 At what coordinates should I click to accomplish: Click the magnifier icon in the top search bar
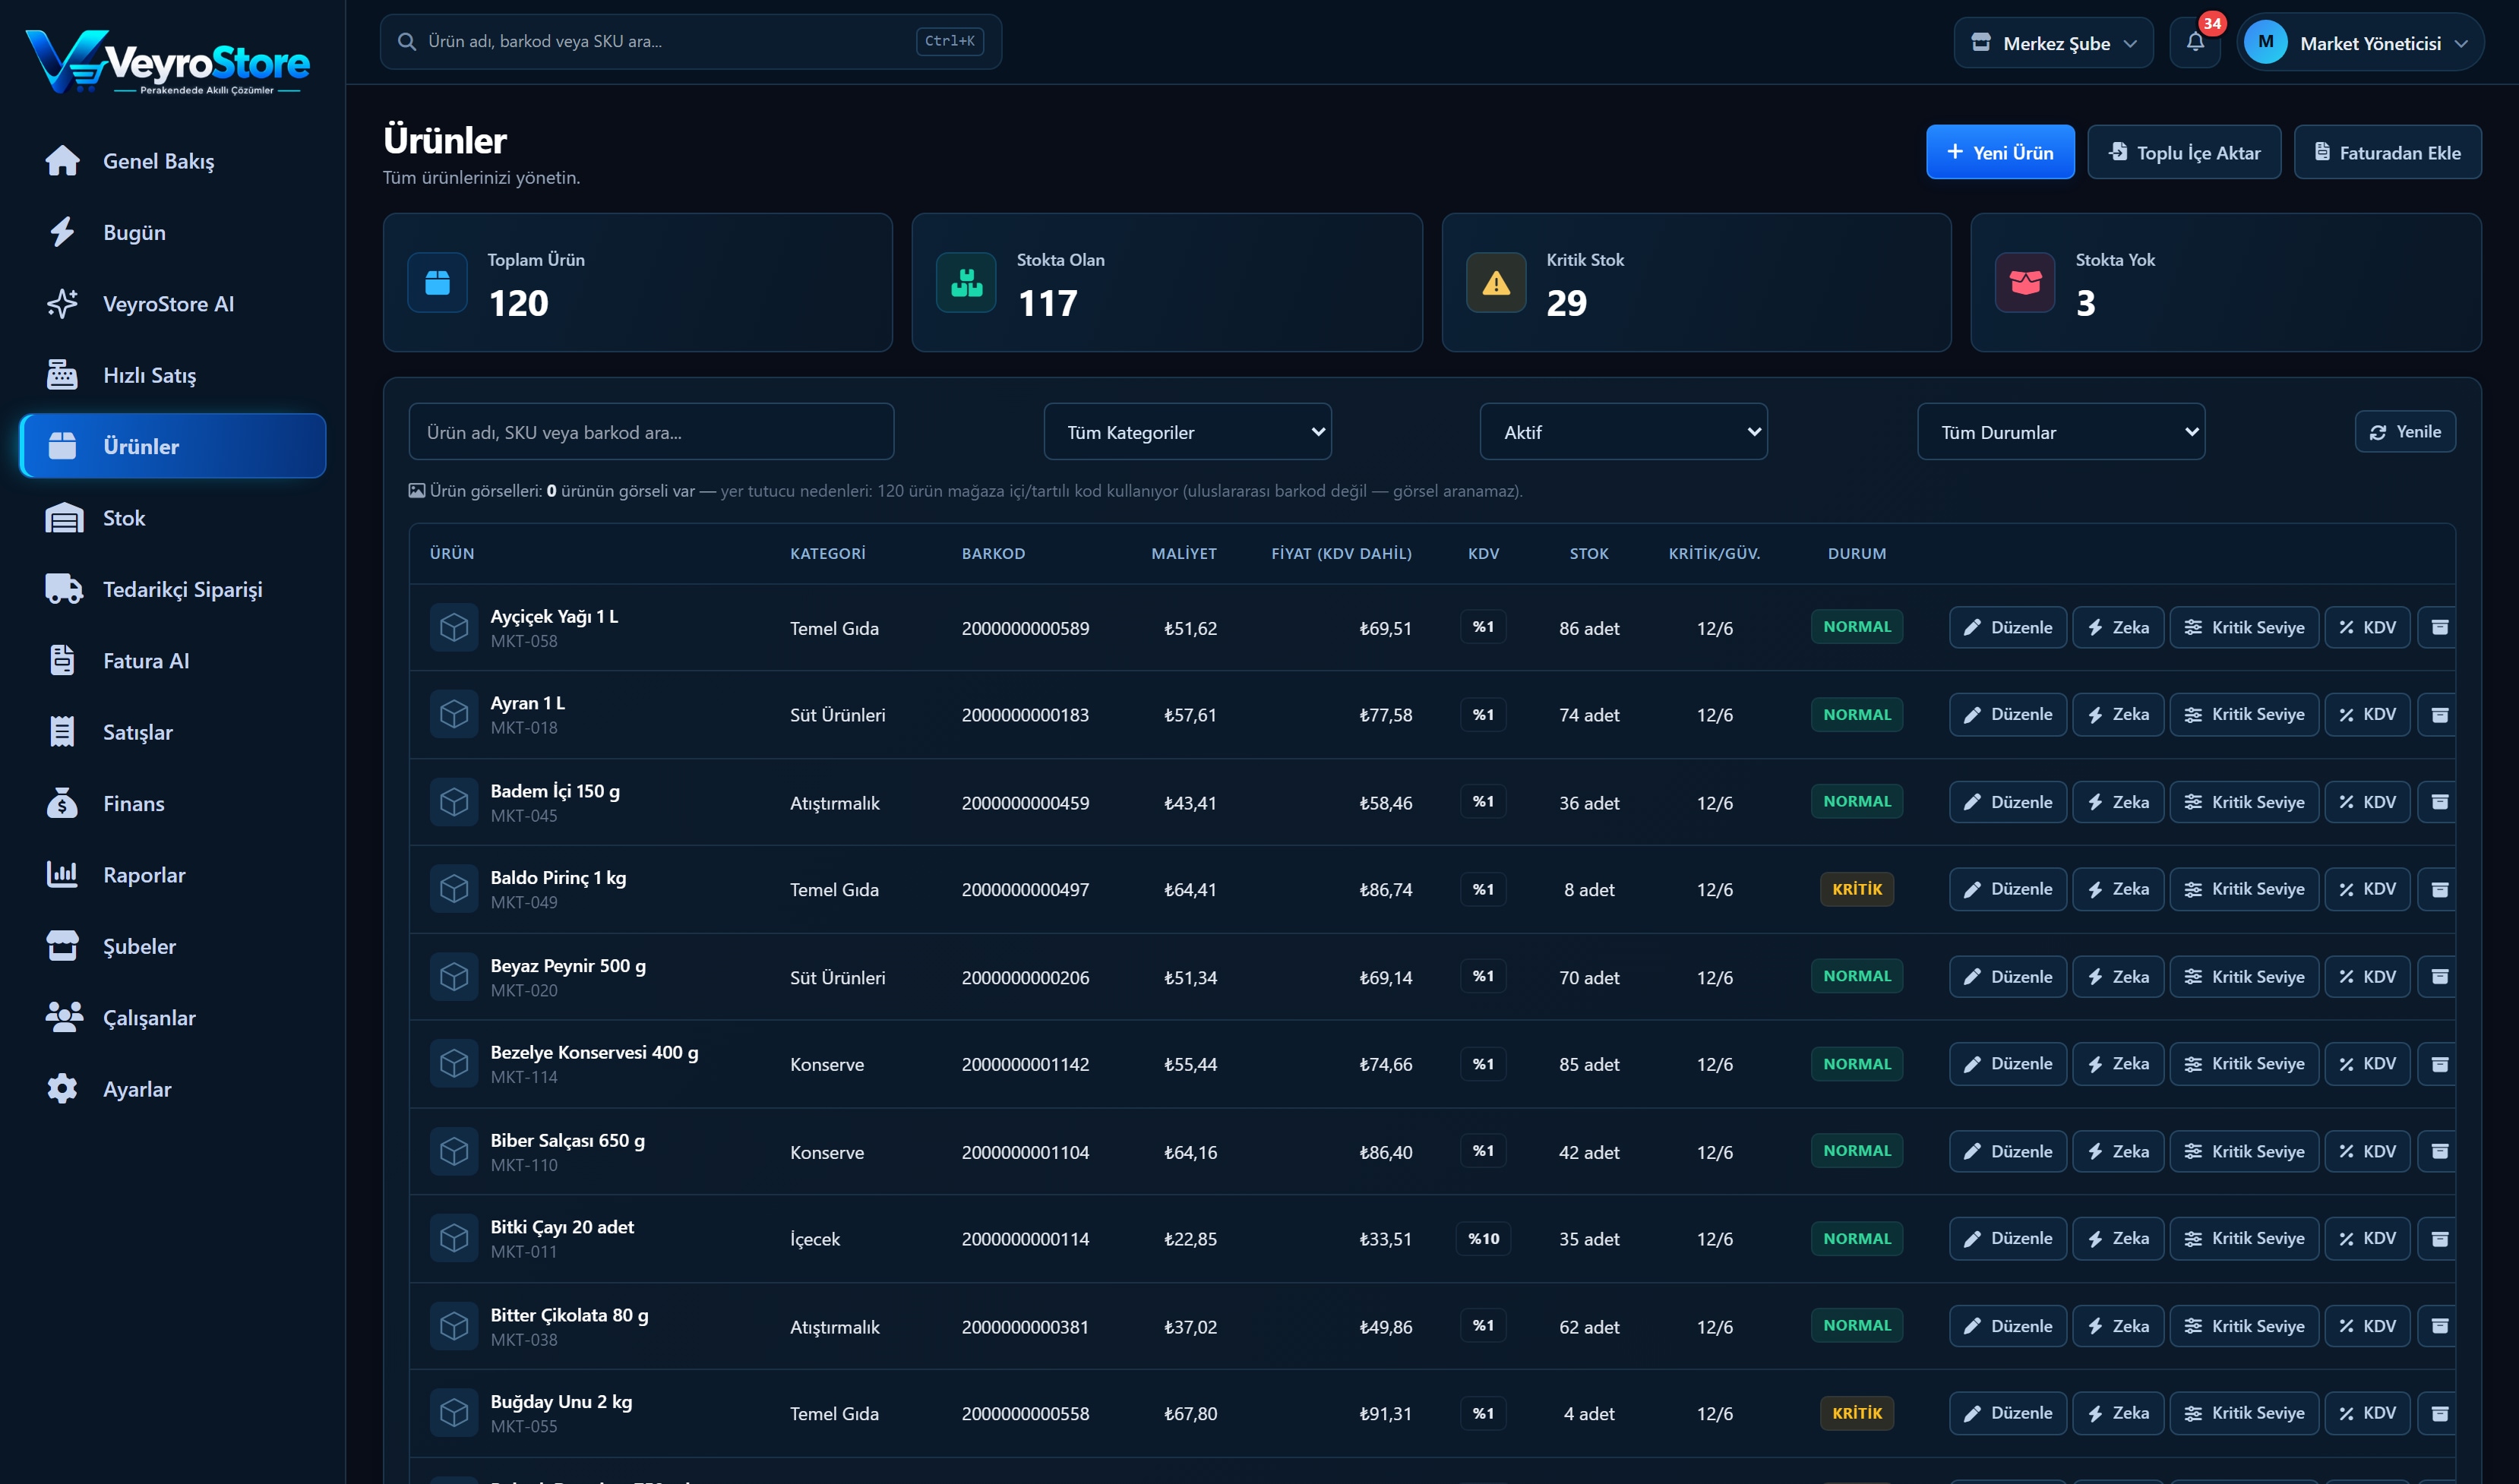click(x=407, y=41)
